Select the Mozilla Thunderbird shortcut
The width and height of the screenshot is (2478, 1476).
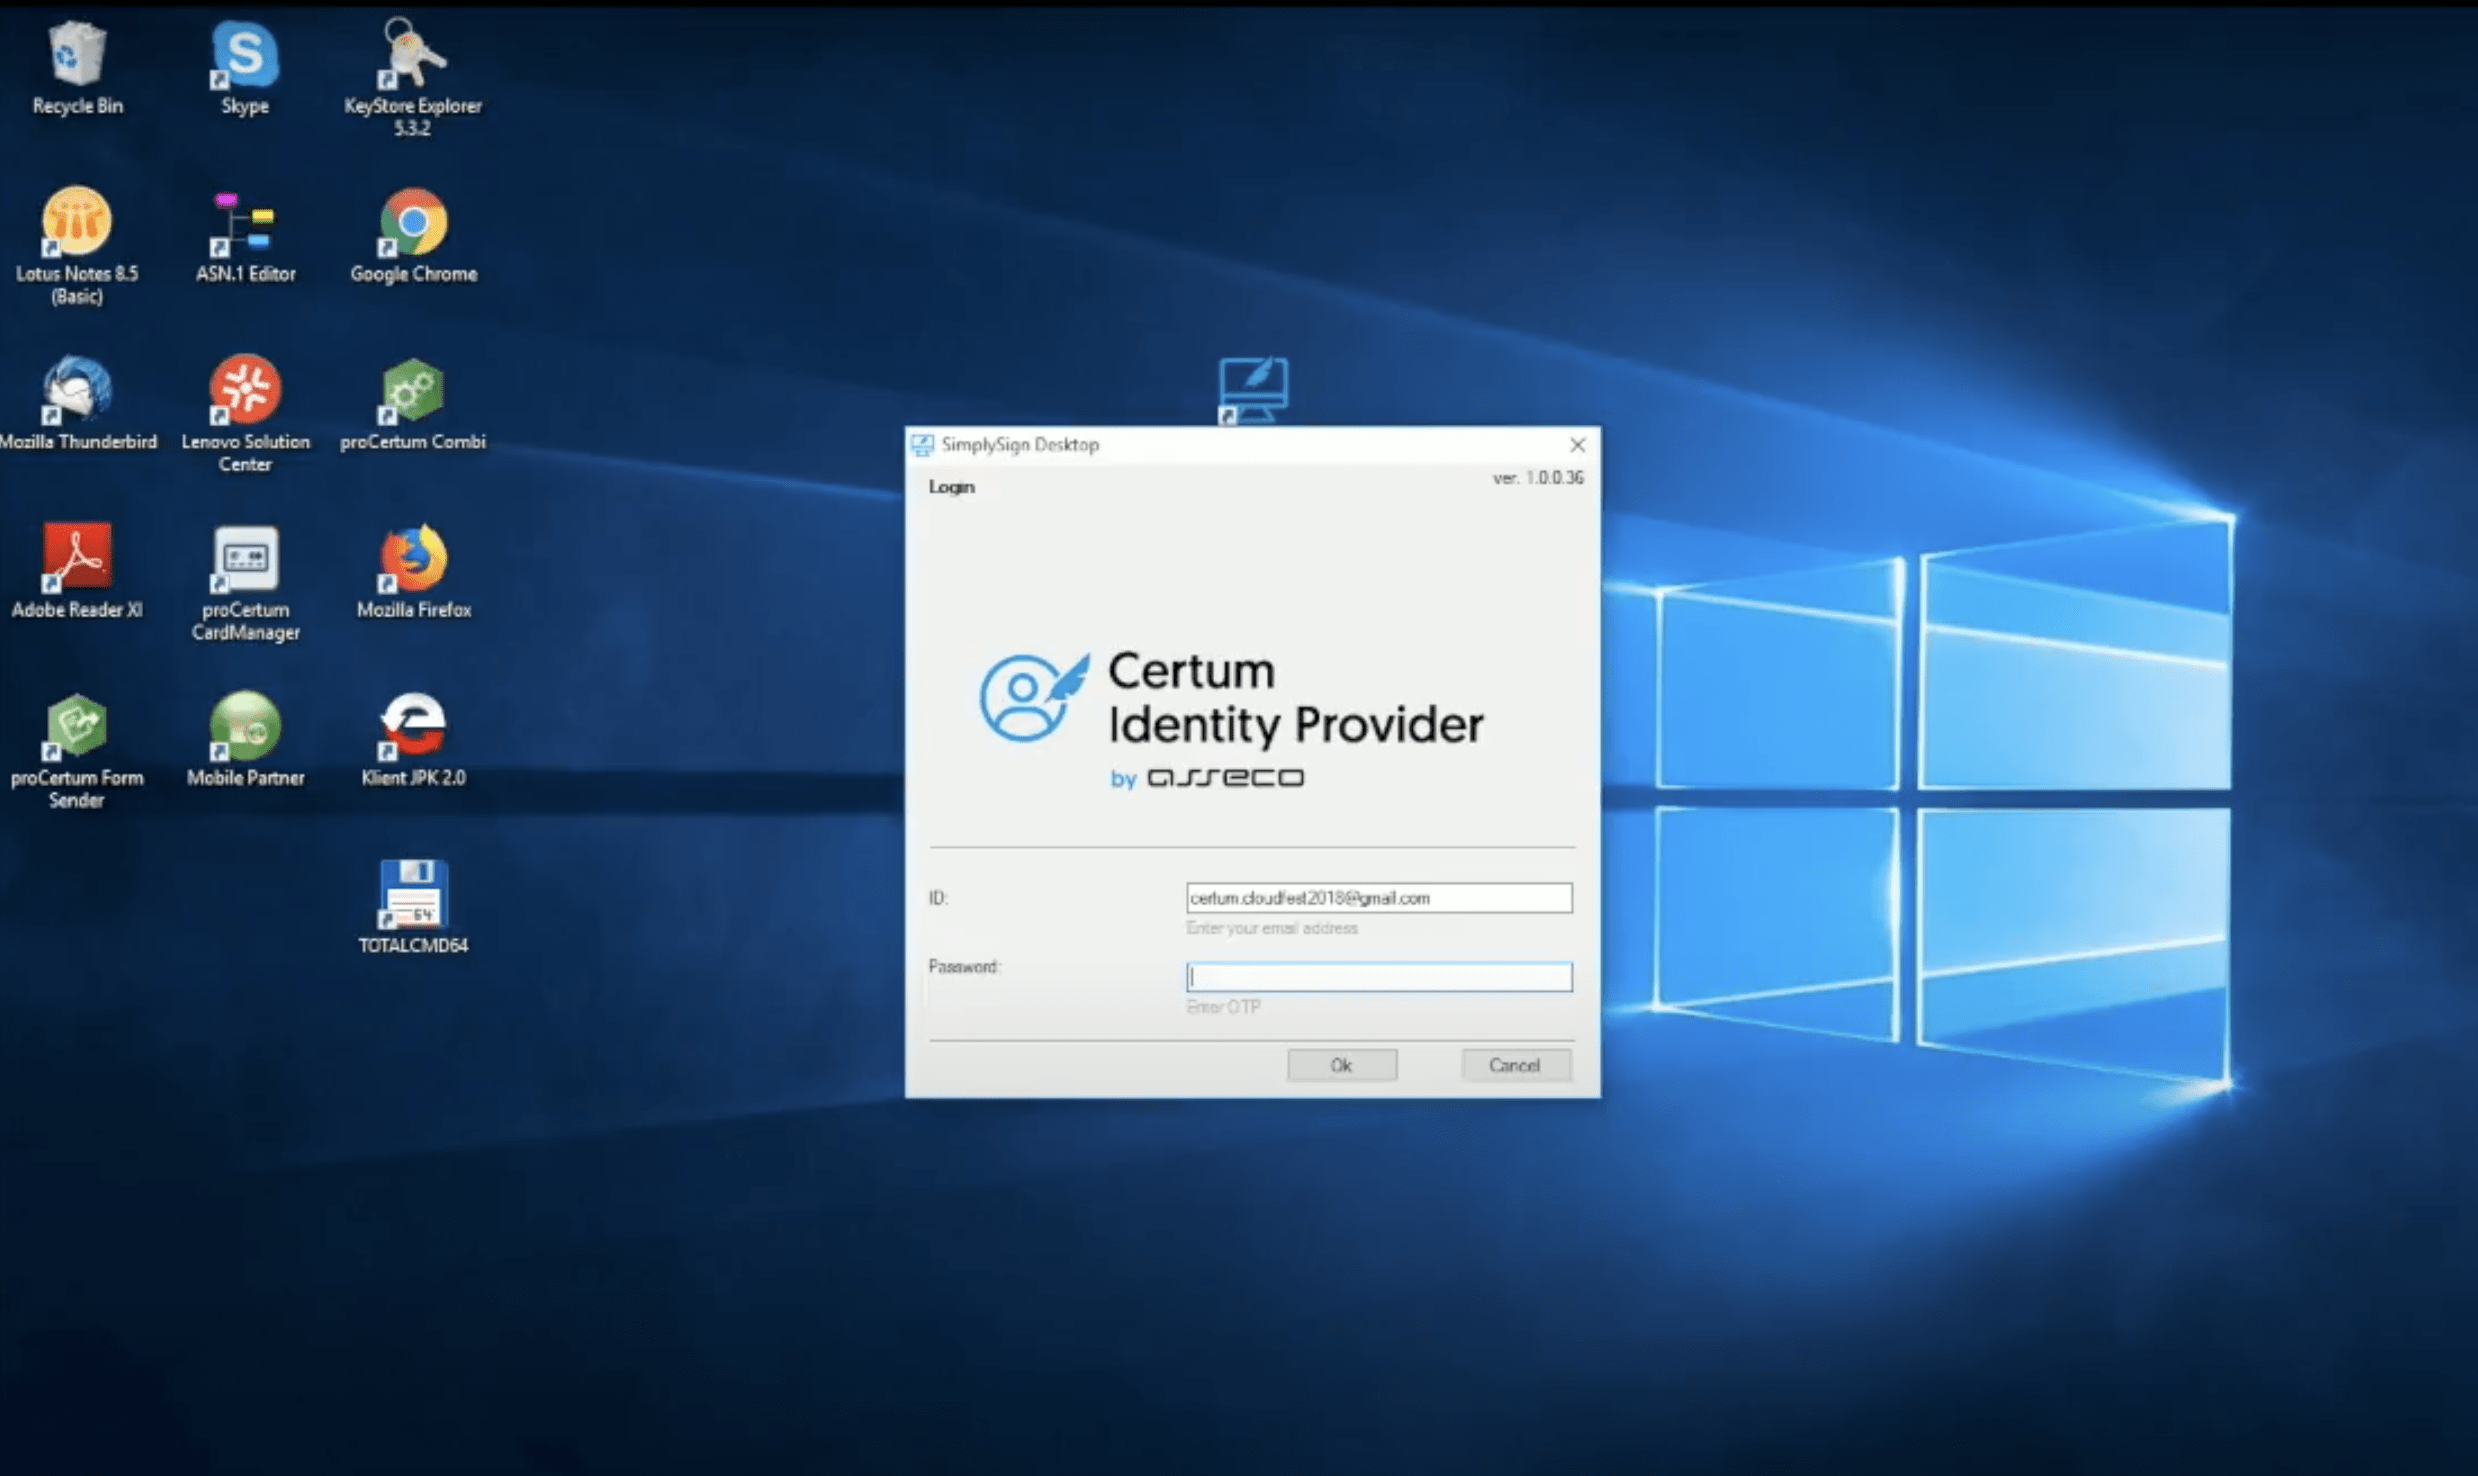(78, 404)
